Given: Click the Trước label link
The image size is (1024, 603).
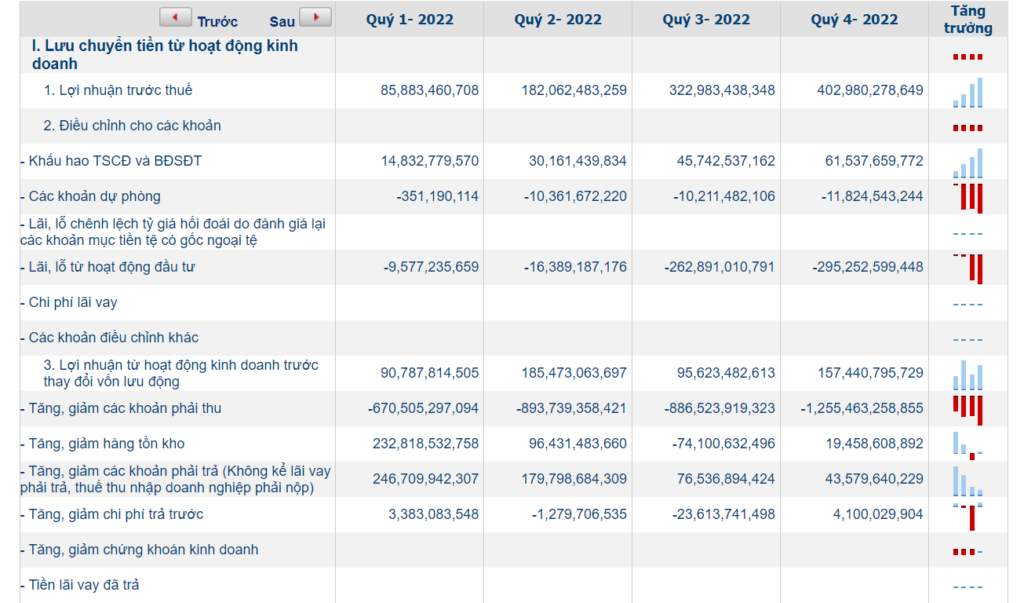Looking at the screenshot, I should [217, 22].
